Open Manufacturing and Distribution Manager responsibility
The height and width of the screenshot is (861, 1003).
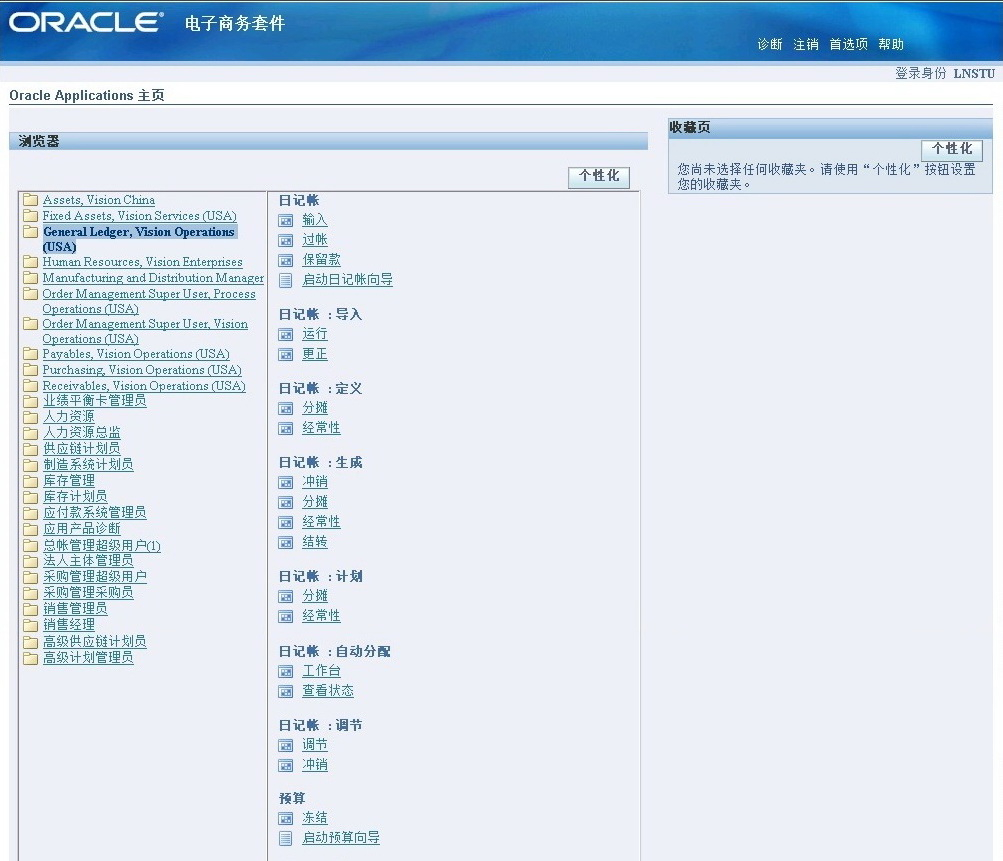point(153,278)
